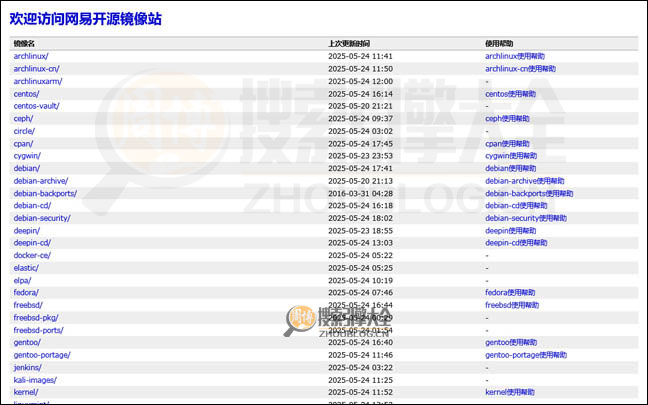Select the timestamp 2025-05-24 18:02
The width and height of the screenshot is (648, 405).
(x=360, y=218)
